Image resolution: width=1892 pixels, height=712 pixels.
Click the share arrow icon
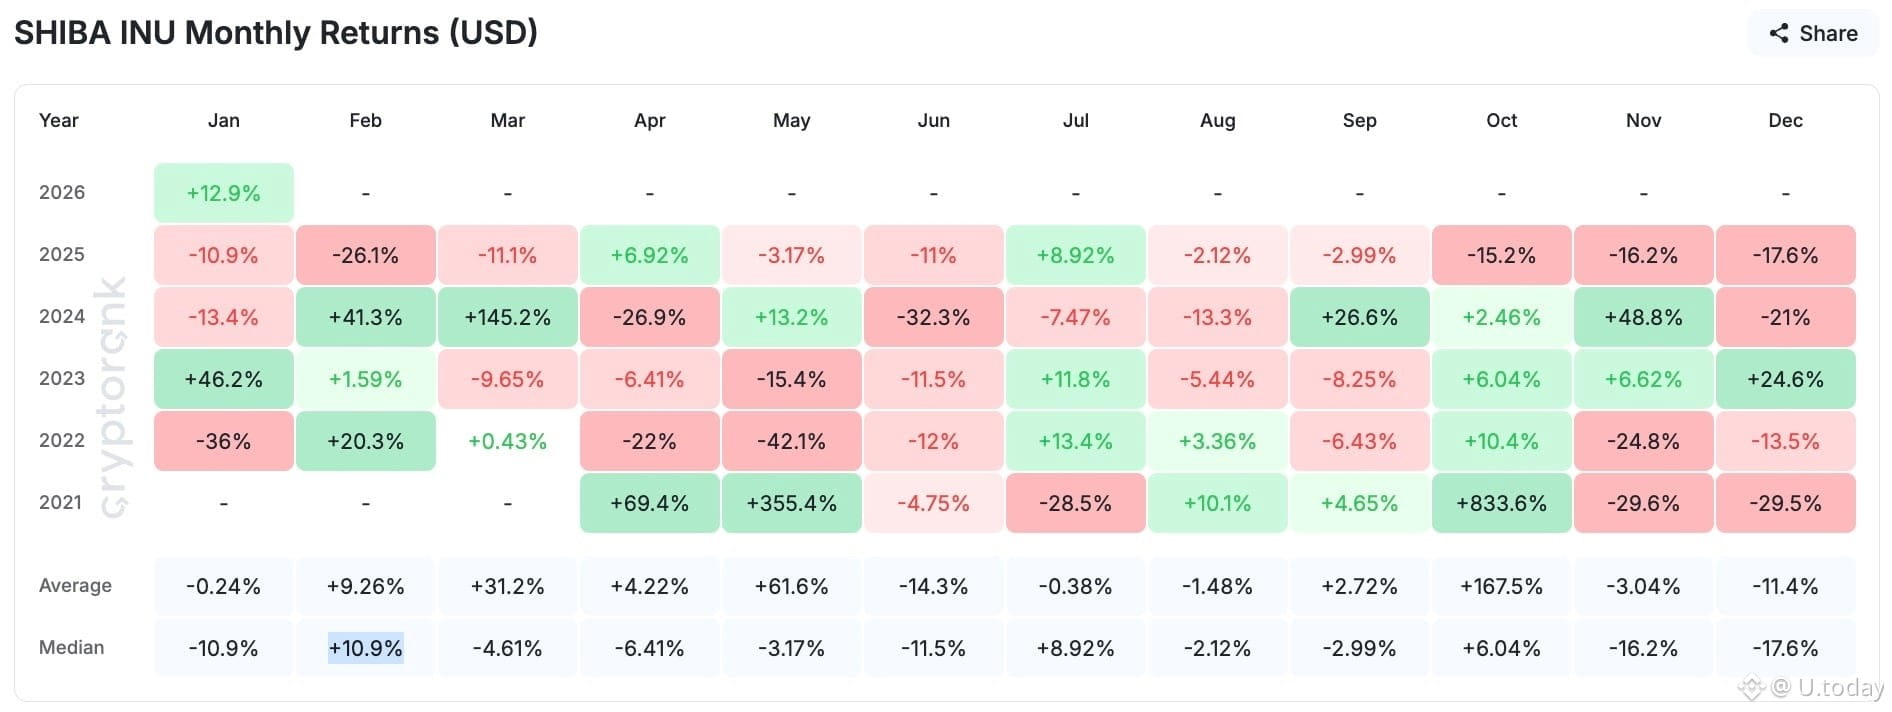1778,33
